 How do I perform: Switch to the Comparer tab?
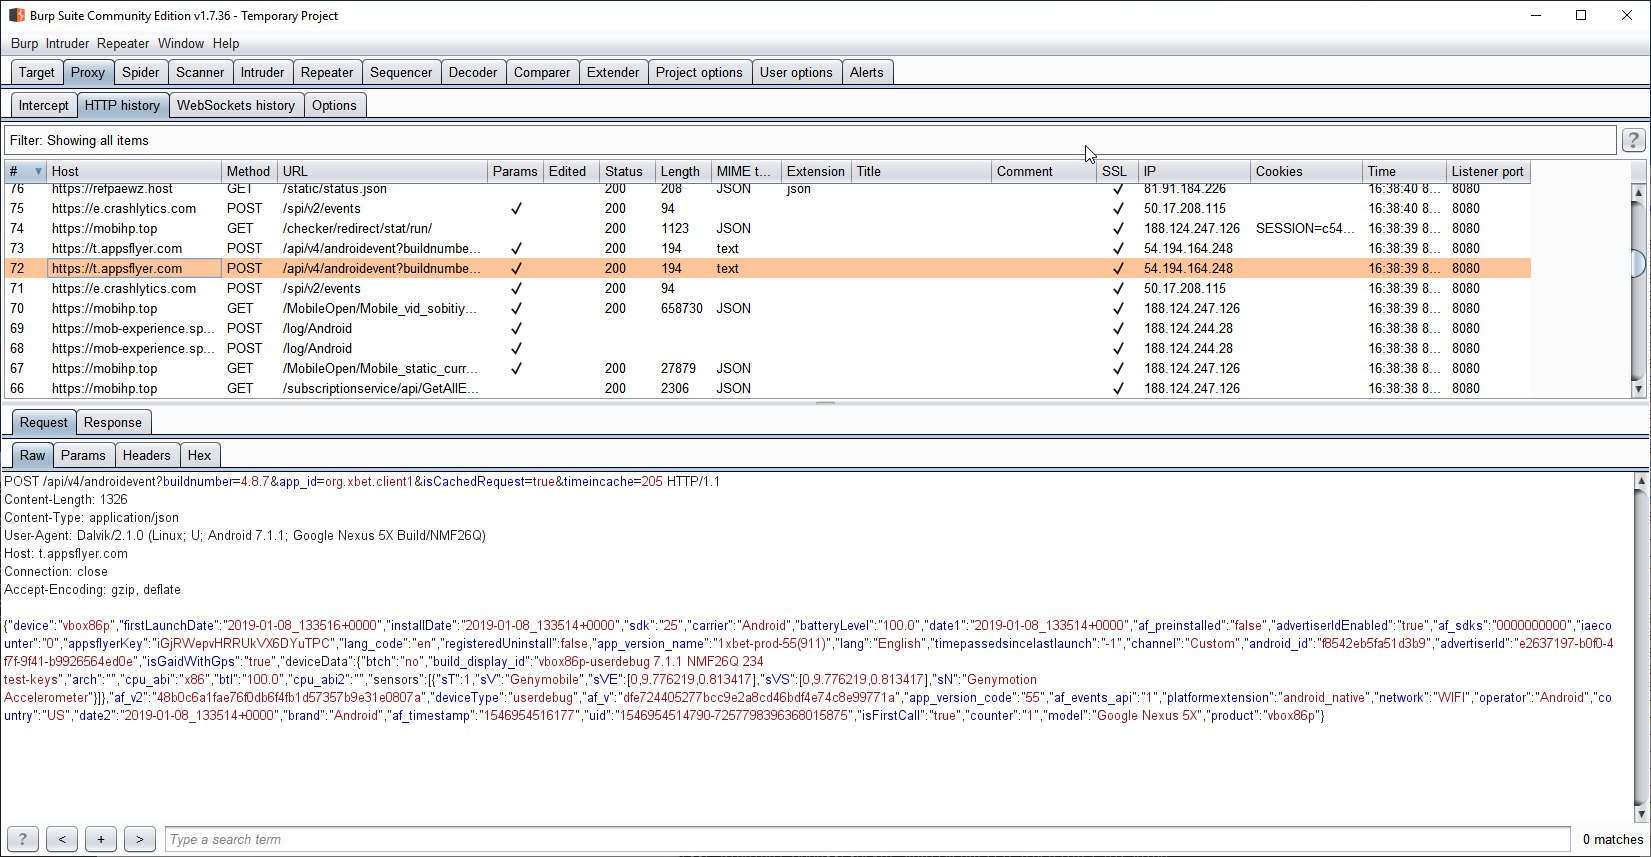pyautogui.click(x=542, y=72)
